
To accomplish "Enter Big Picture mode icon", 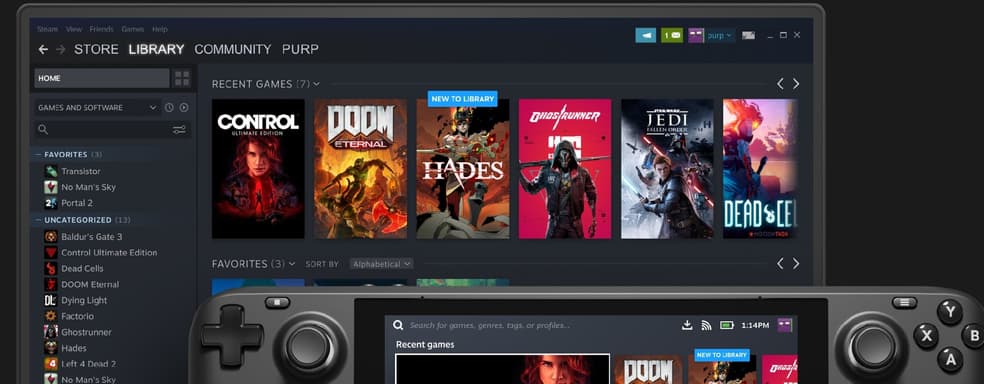I will 748,35.
